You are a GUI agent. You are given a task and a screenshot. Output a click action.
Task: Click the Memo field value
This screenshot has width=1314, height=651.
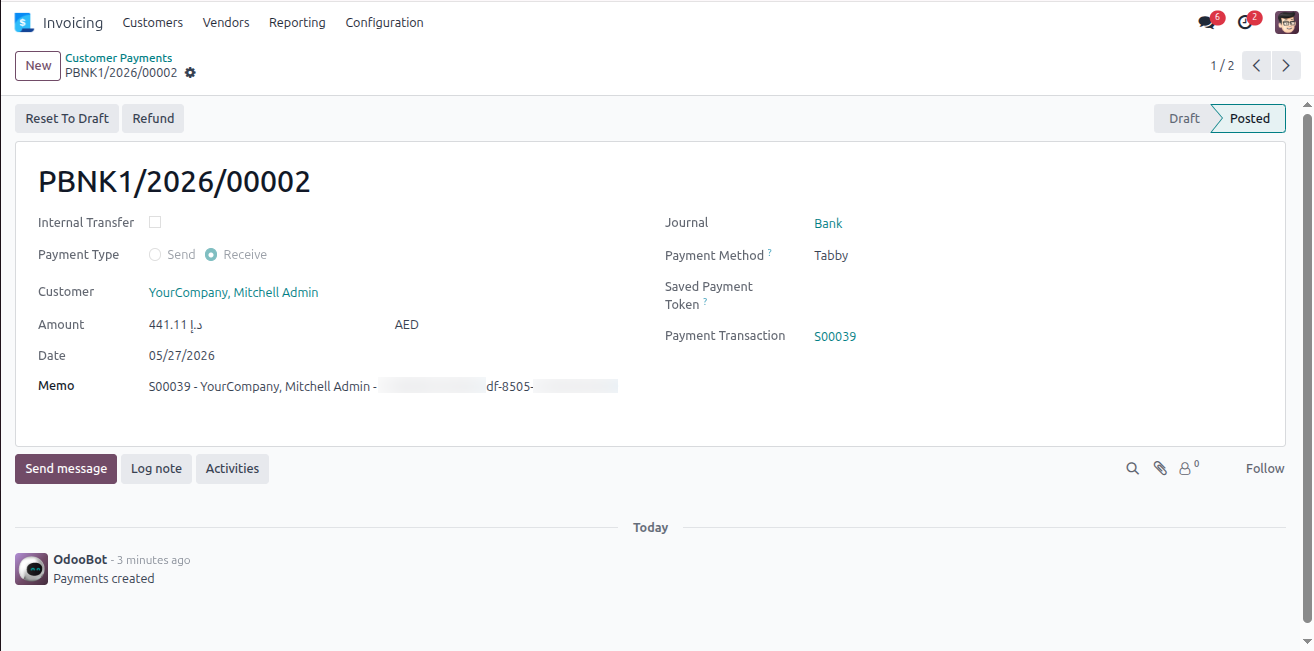(x=383, y=386)
